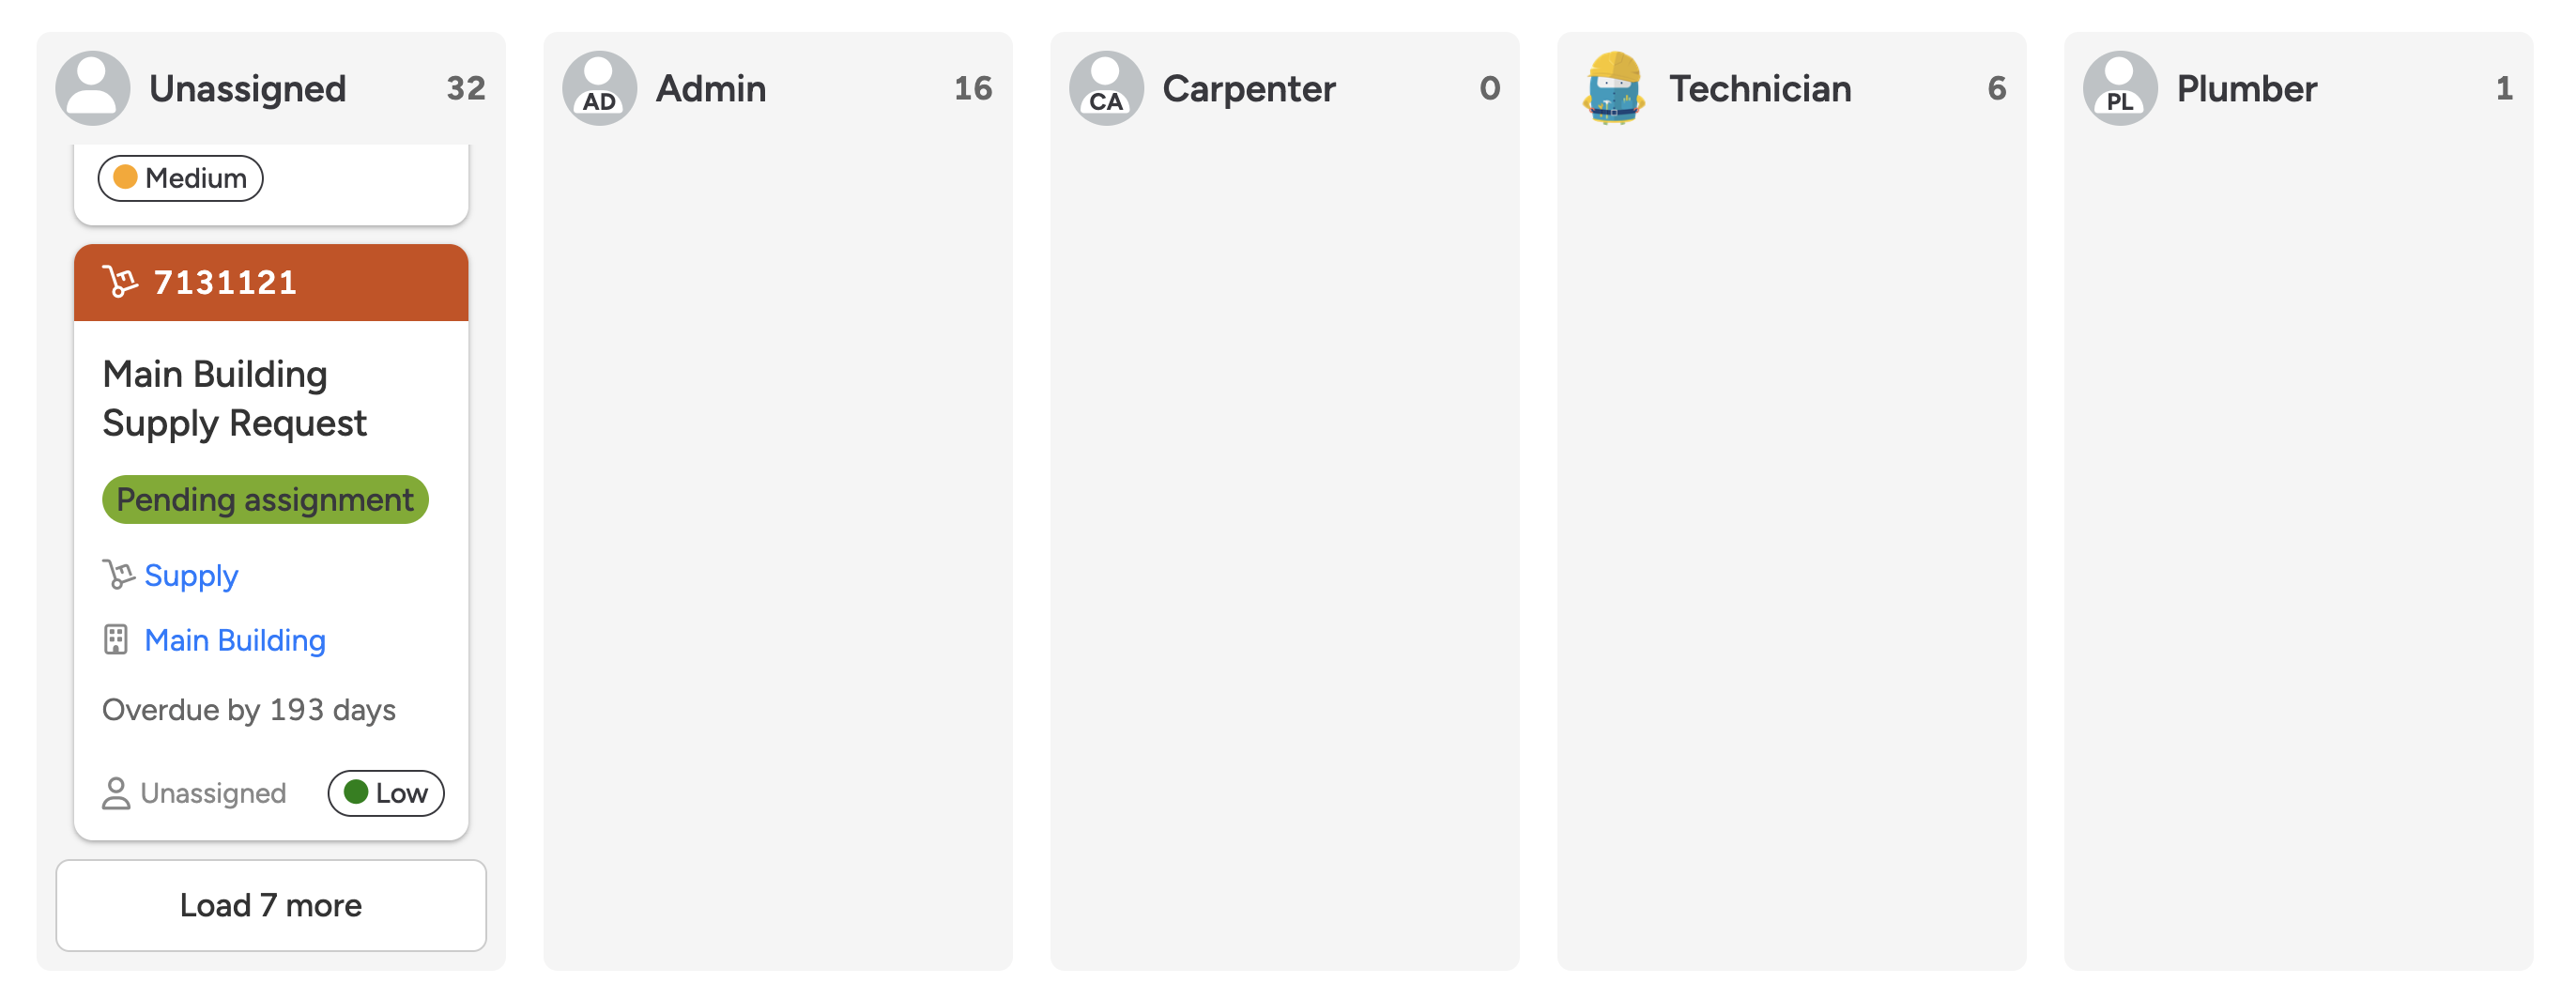Click the building icon beside Main Building
This screenshot has width=2576, height=999.
click(116, 640)
